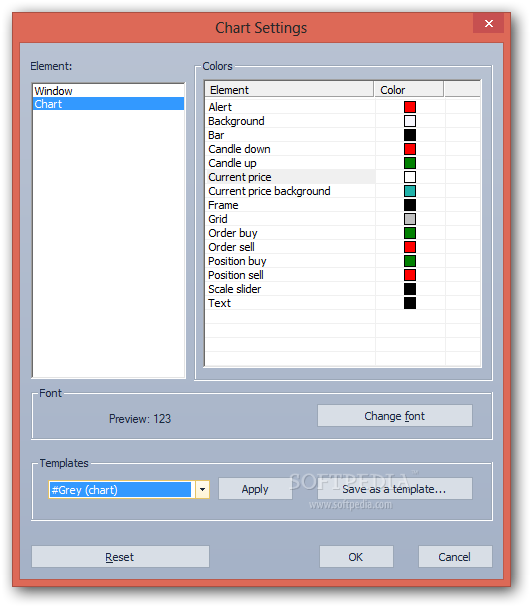Select the Scale slider row label
Screen dimensions: 531x607
pyautogui.click(x=235, y=289)
